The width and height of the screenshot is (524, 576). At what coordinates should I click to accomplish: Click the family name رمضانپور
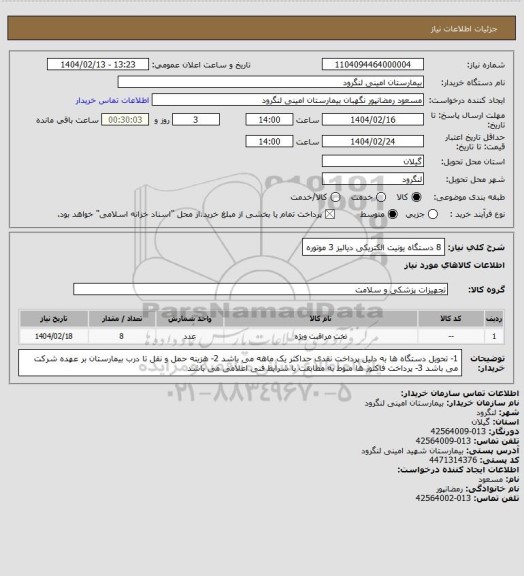pos(450,489)
